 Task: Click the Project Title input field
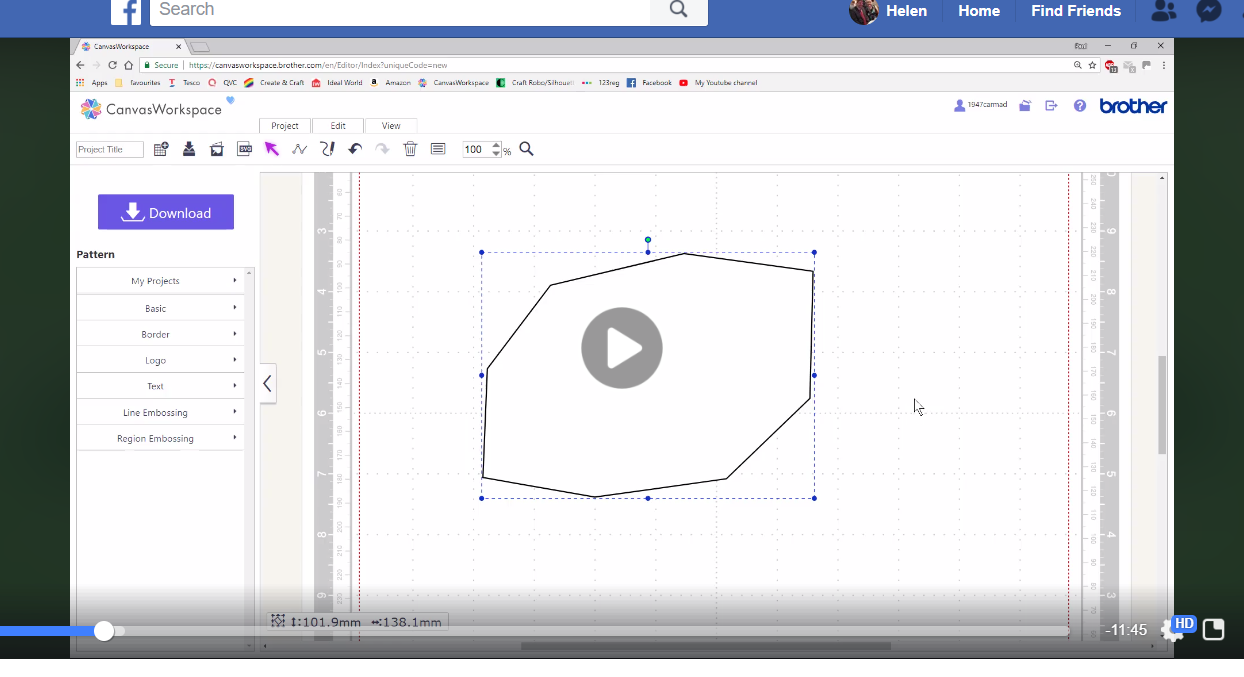pos(110,149)
